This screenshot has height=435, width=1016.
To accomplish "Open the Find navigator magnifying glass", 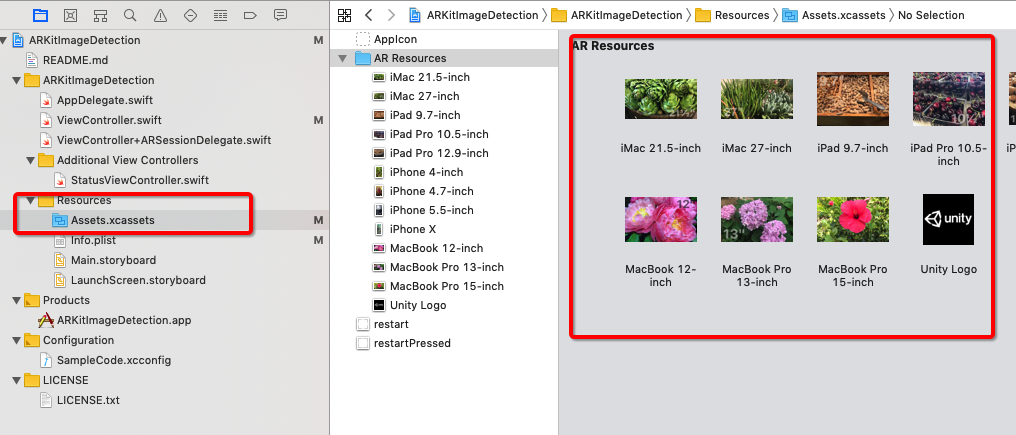I will click(130, 15).
